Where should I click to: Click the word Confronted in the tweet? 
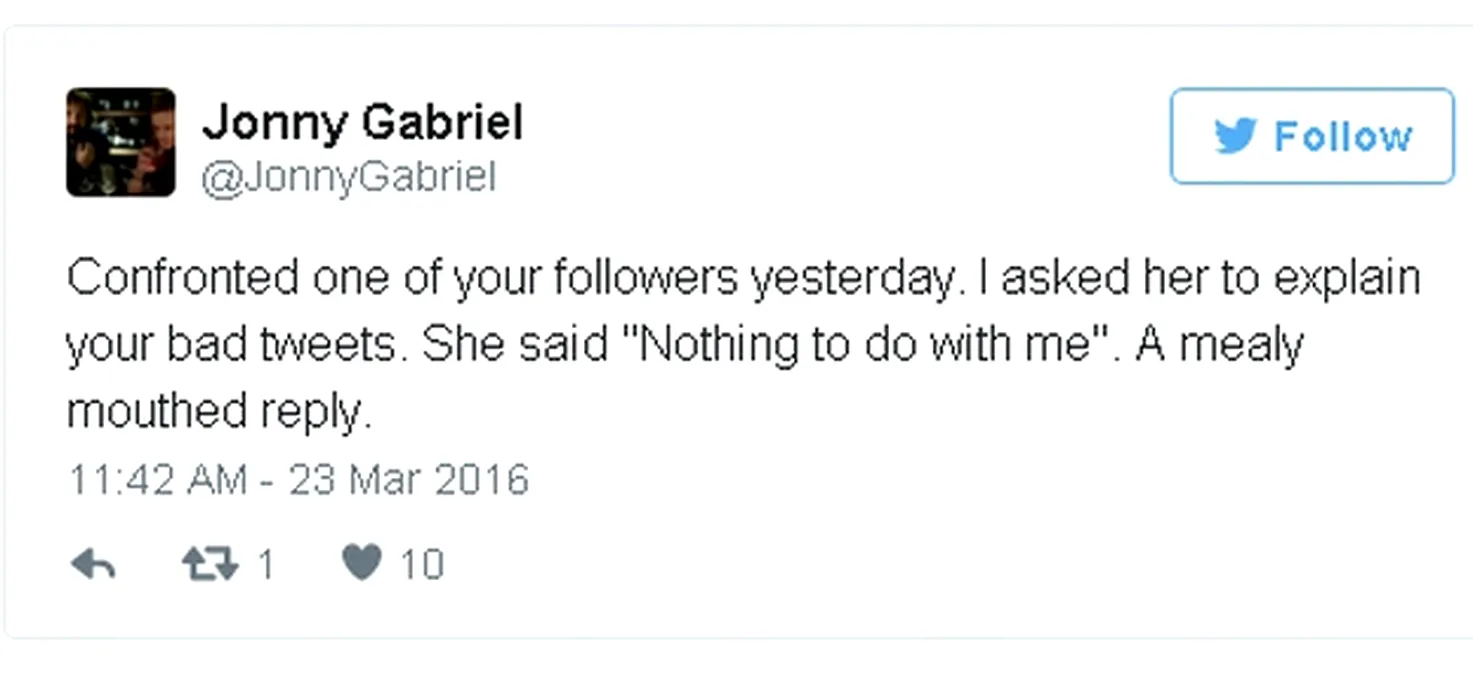coord(182,278)
